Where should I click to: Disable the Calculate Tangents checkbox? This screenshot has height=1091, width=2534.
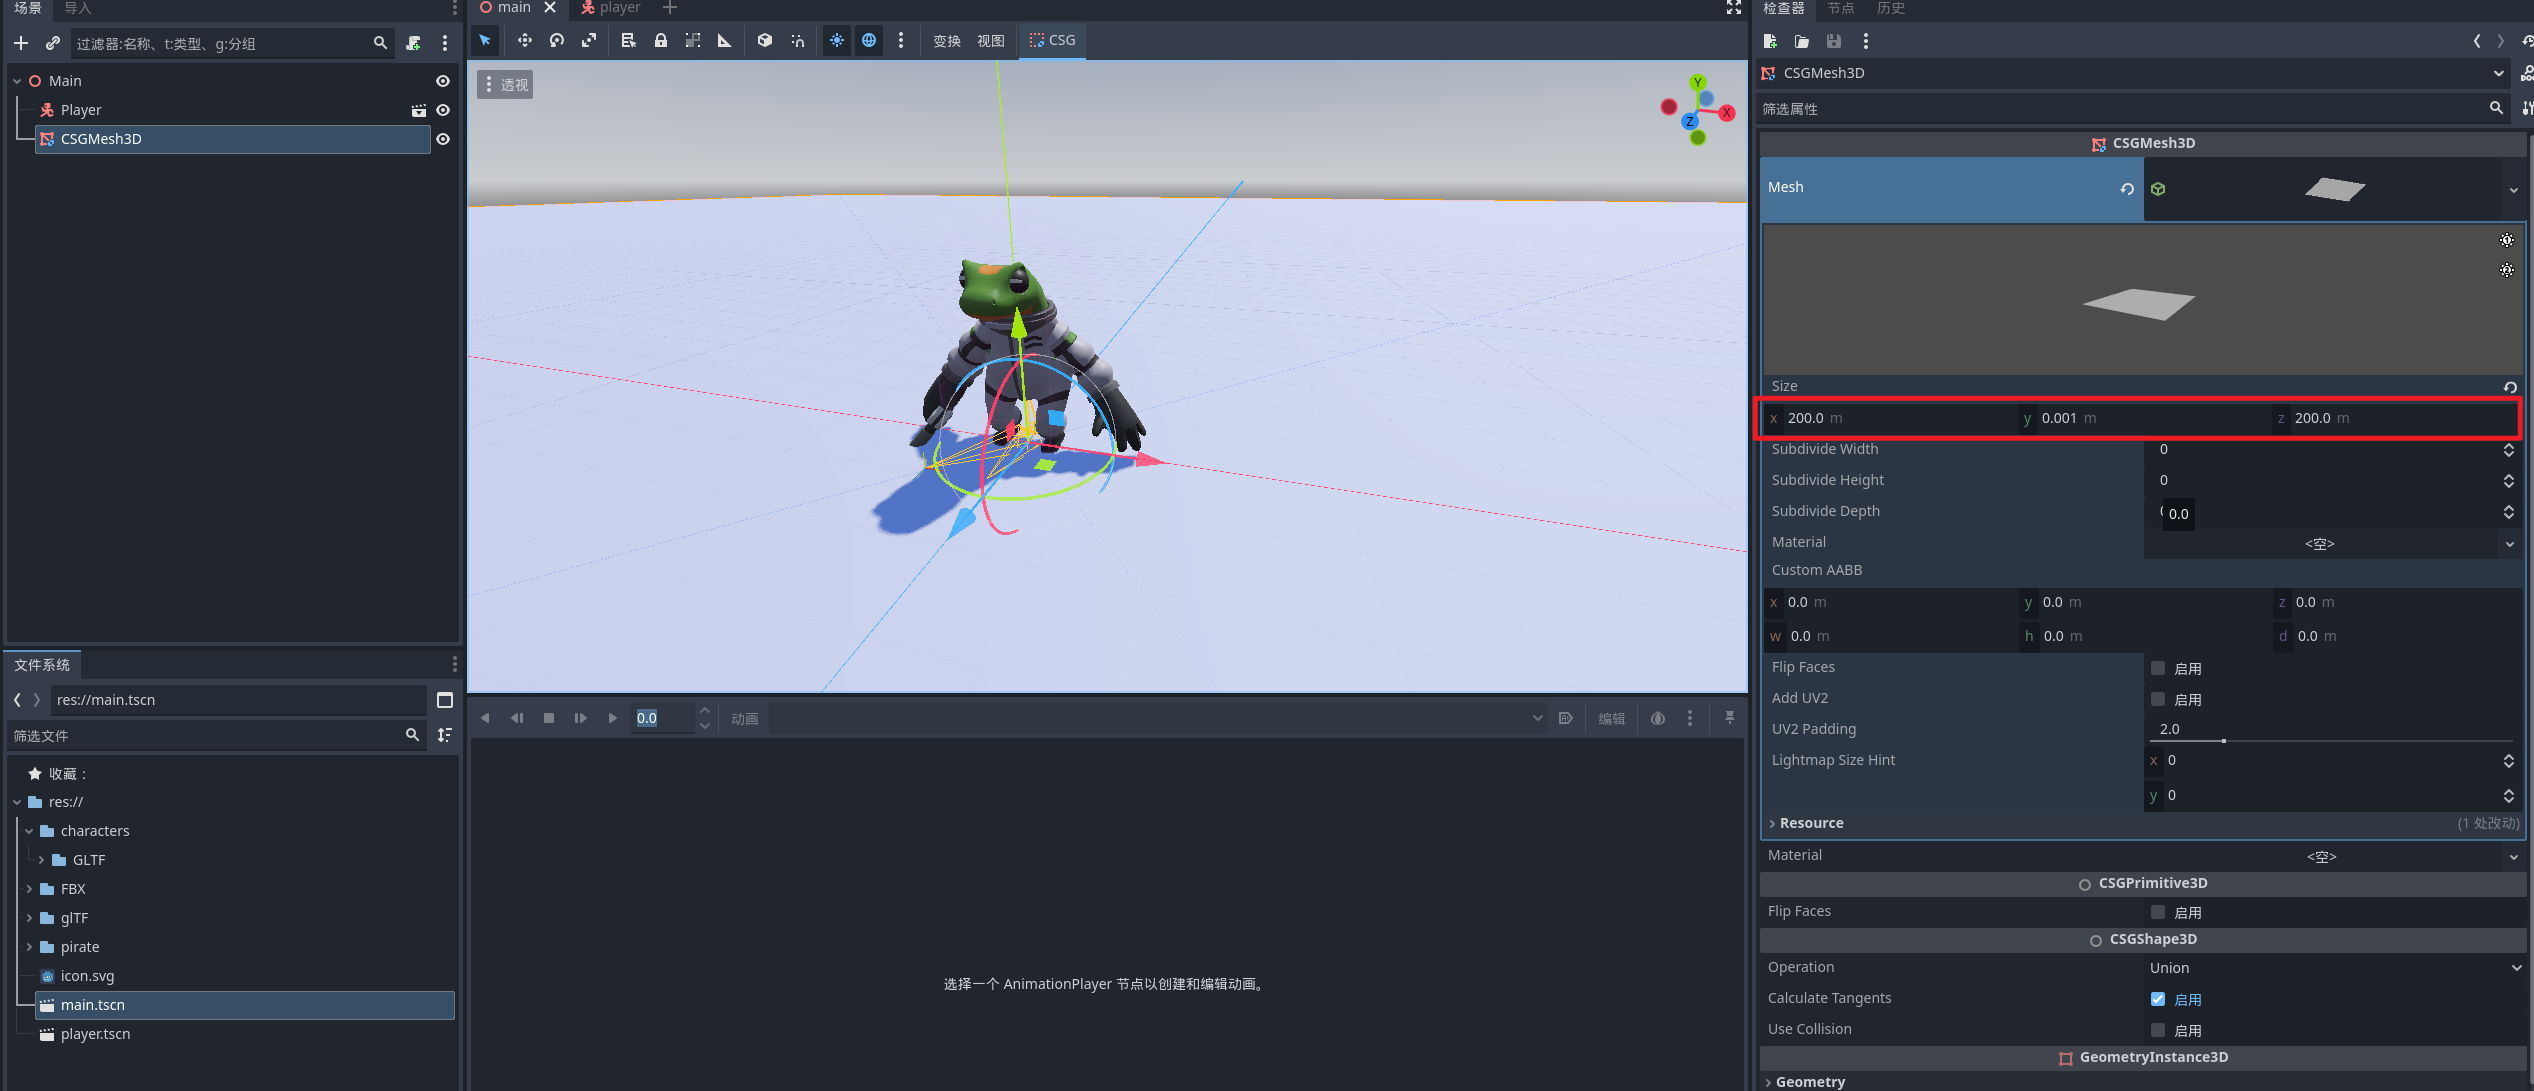[2158, 999]
